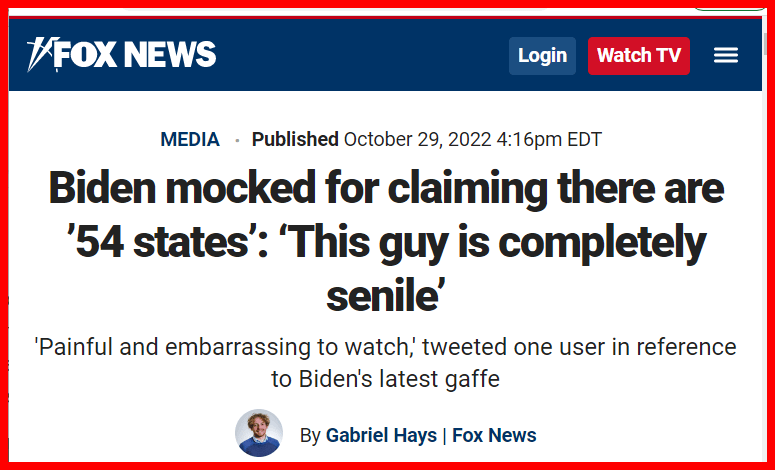775x470 pixels.
Task: Click the bold word "Published"
Action: click(295, 140)
